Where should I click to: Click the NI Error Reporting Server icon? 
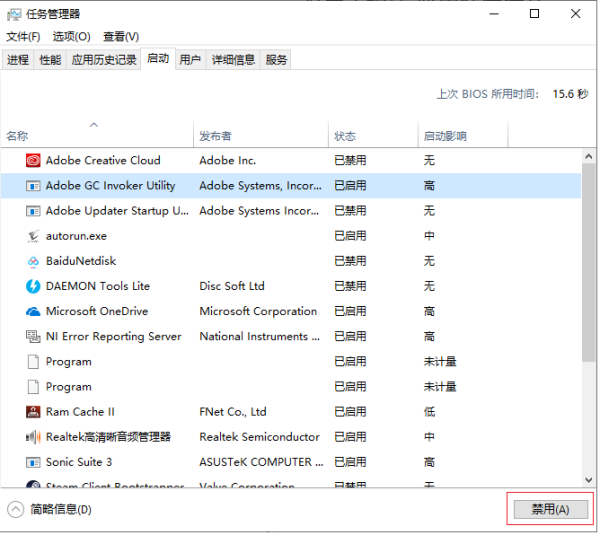[x=33, y=337]
